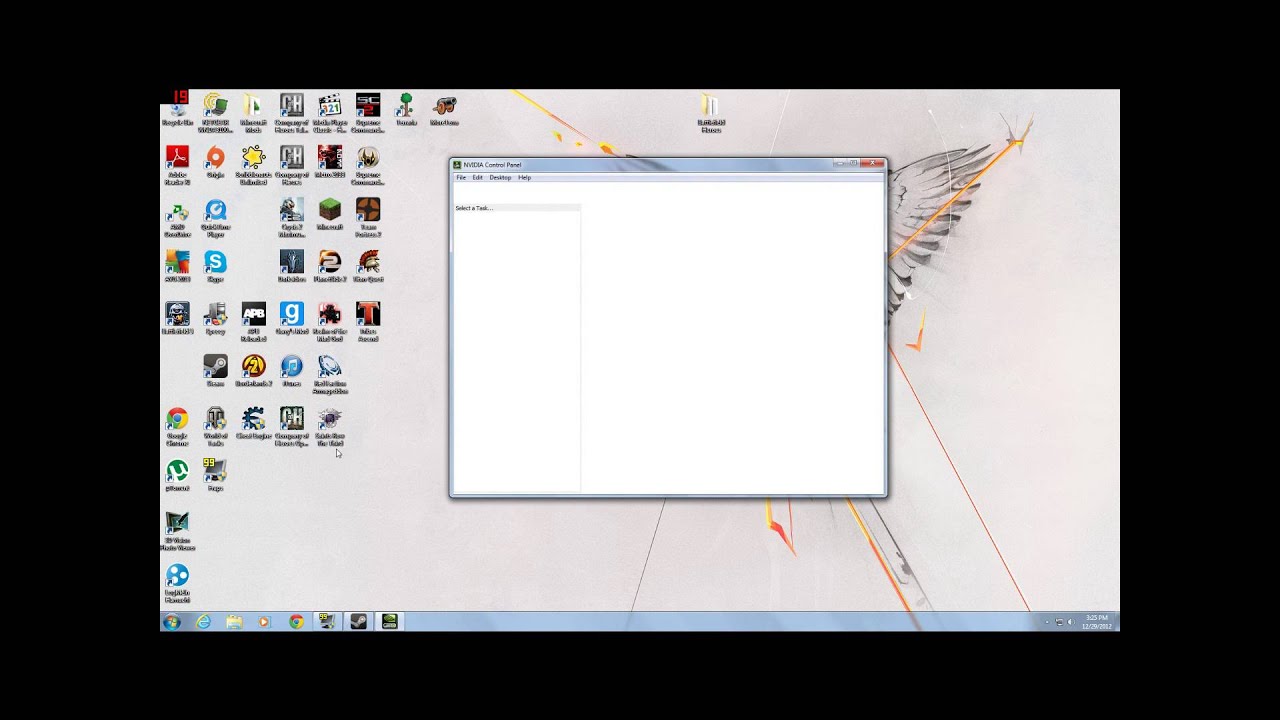Open the Help menu in NVIDIA Control Panel
This screenshot has height=720, width=1280.
point(524,177)
